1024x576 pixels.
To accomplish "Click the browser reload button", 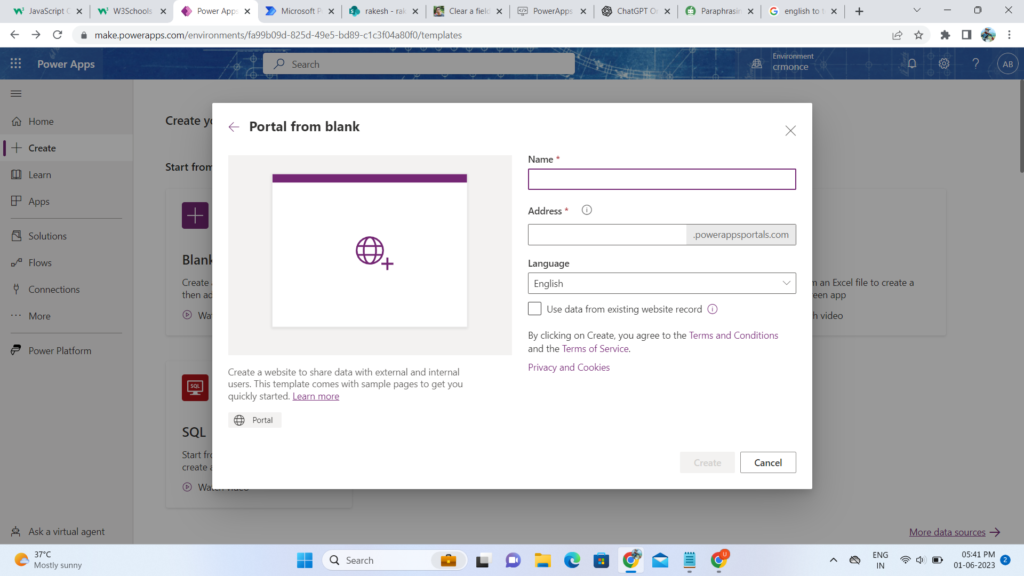I will pyautogui.click(x=57, y=35).
